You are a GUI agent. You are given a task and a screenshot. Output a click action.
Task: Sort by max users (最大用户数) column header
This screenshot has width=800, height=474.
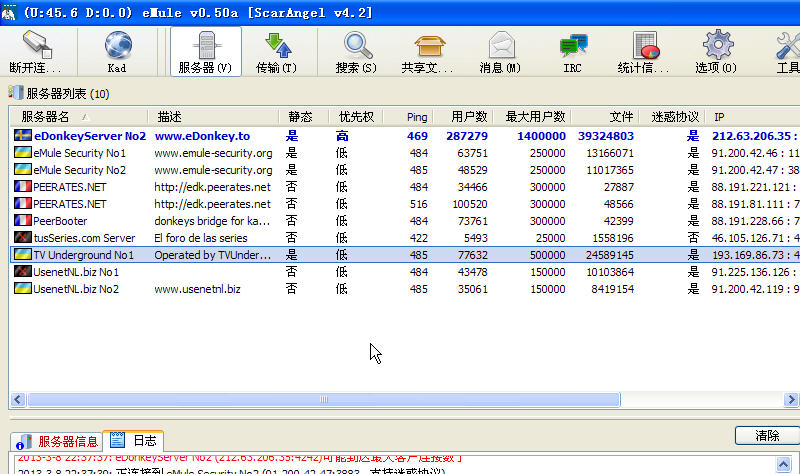point(532,117)
